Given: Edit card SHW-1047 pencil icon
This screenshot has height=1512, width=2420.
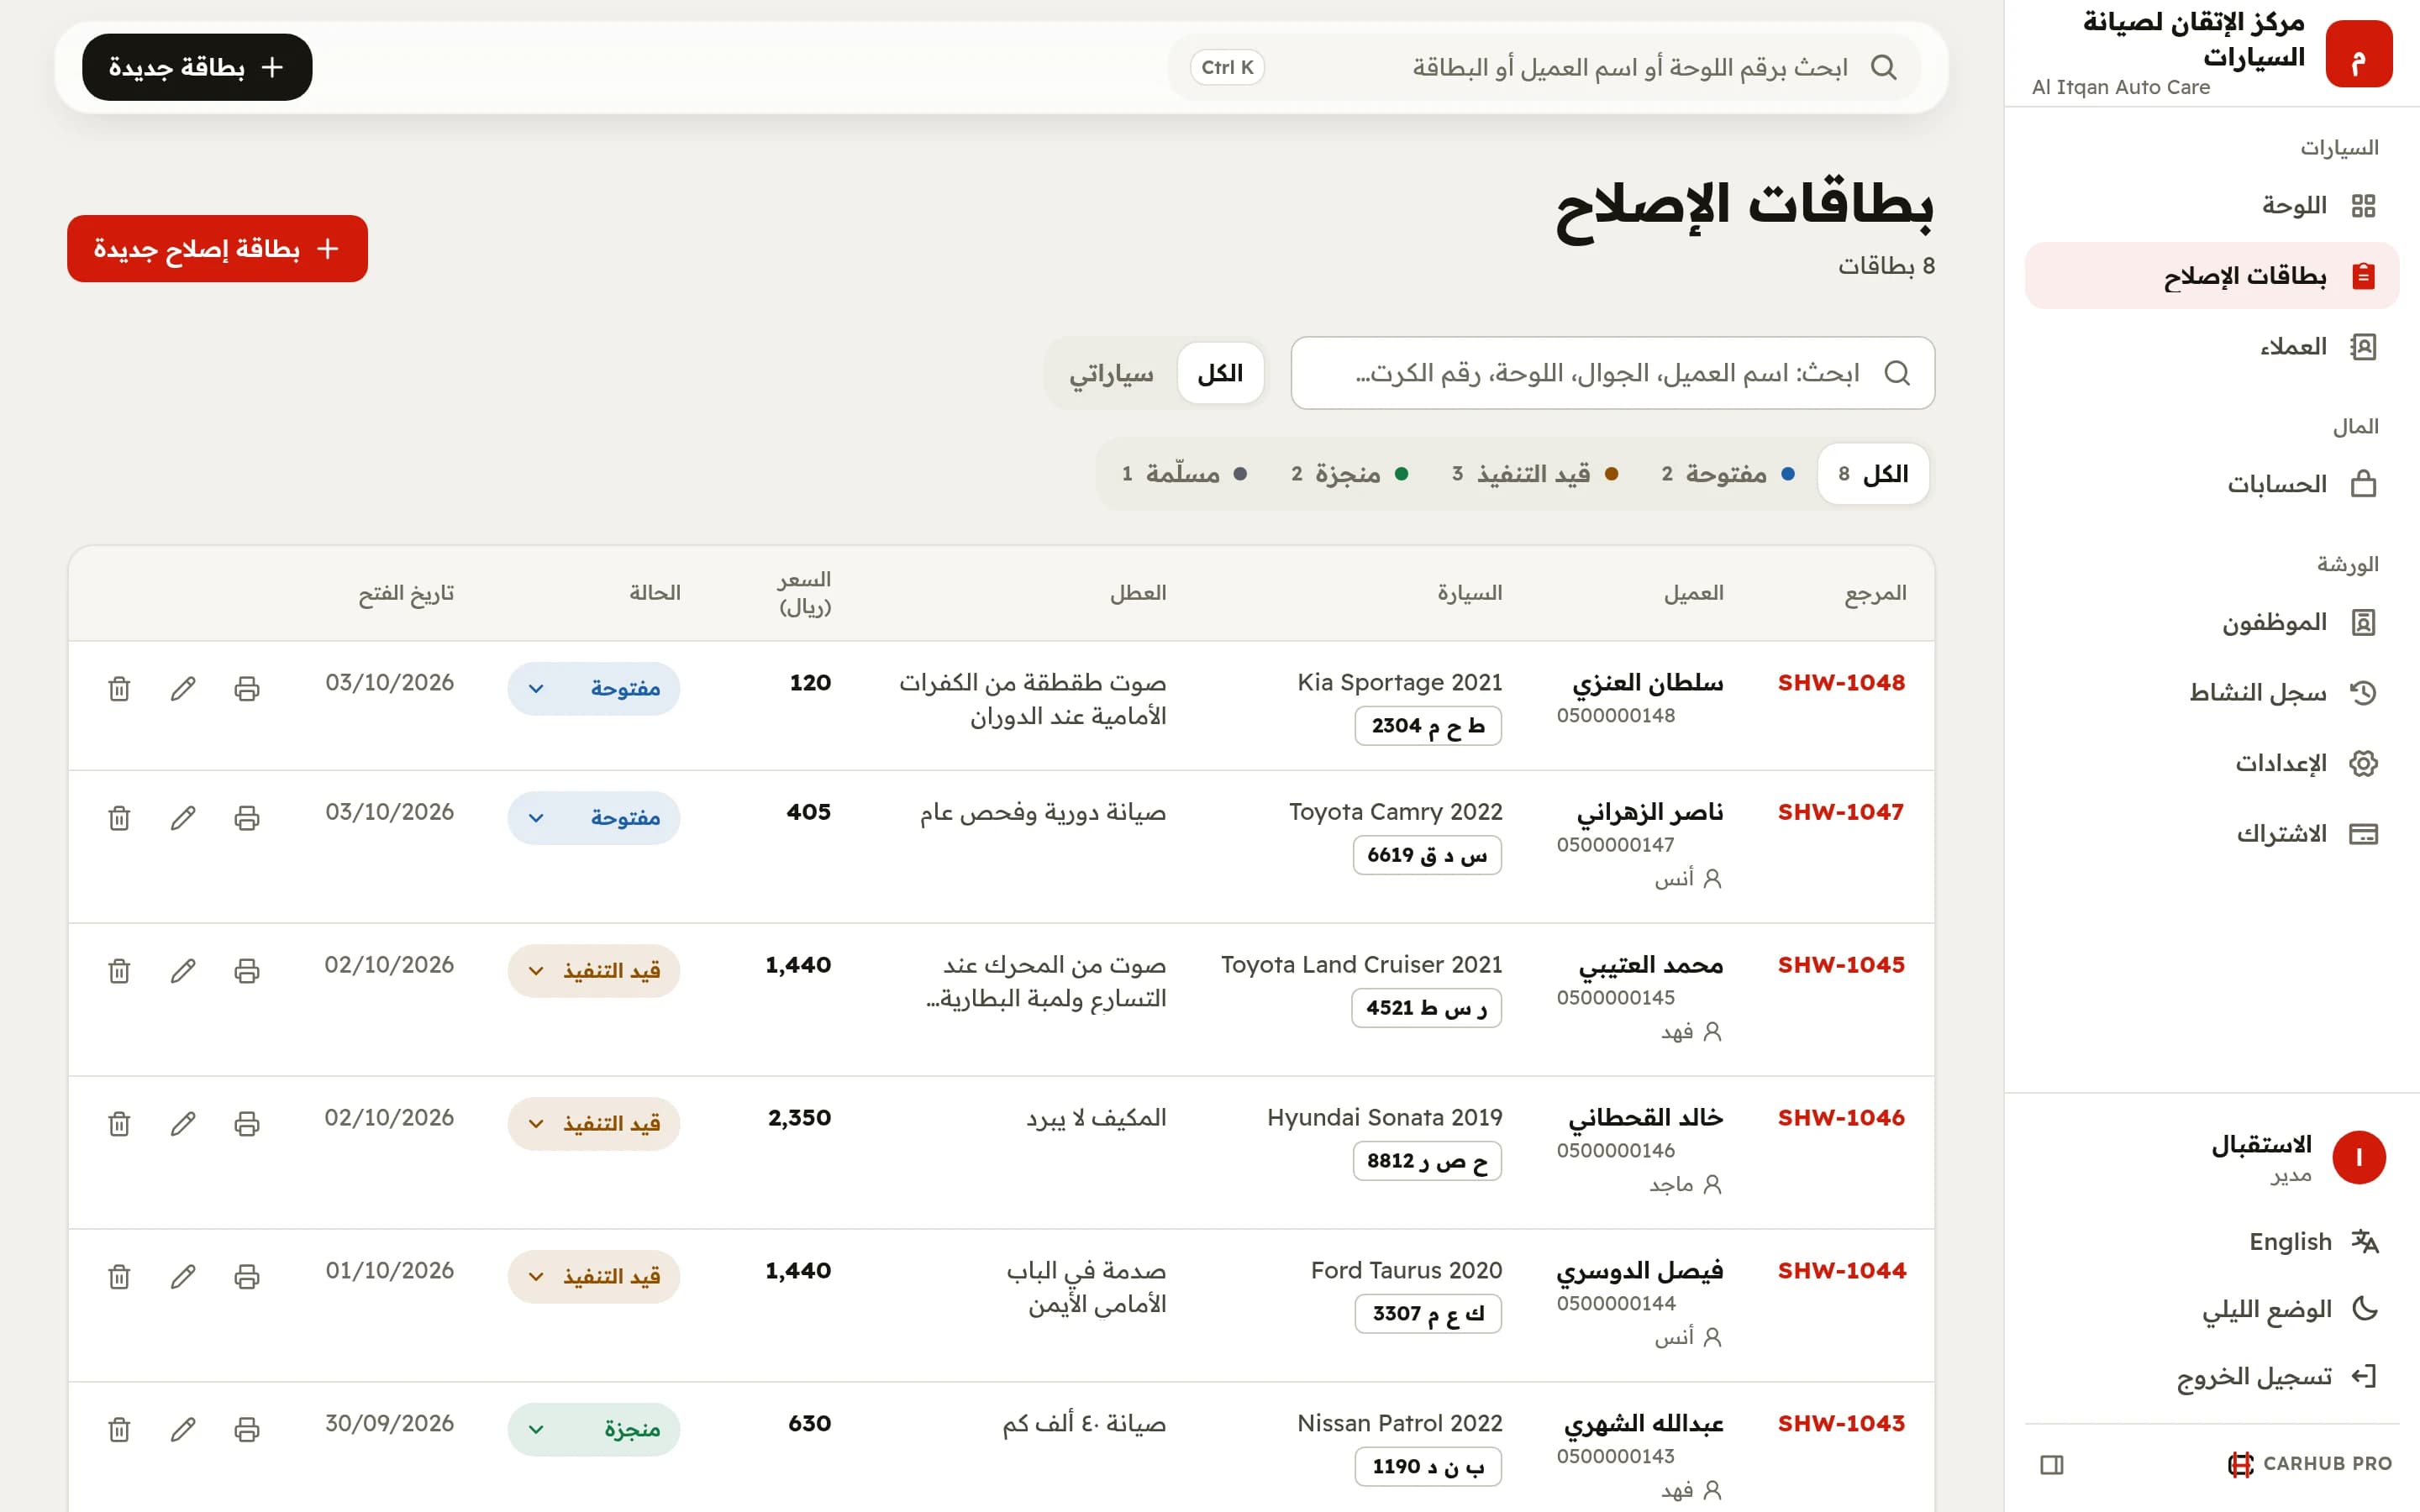Looking at the screenshot, I should coord(183,818).
